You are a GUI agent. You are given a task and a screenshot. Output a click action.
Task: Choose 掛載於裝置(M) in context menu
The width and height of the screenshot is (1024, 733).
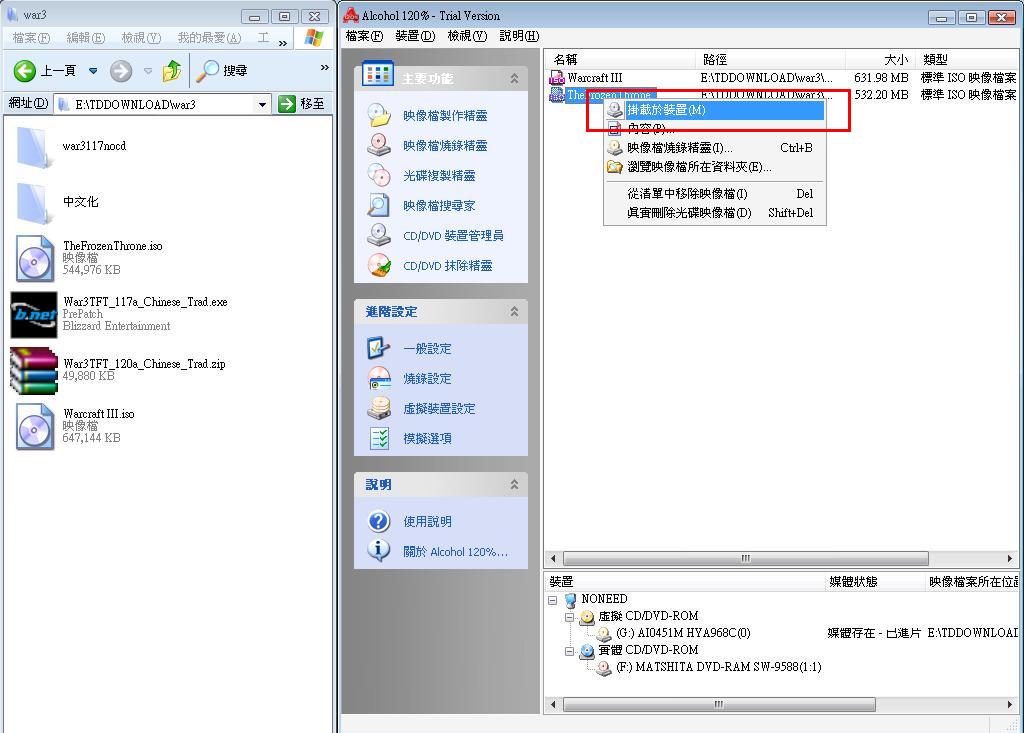coord(714,110)
